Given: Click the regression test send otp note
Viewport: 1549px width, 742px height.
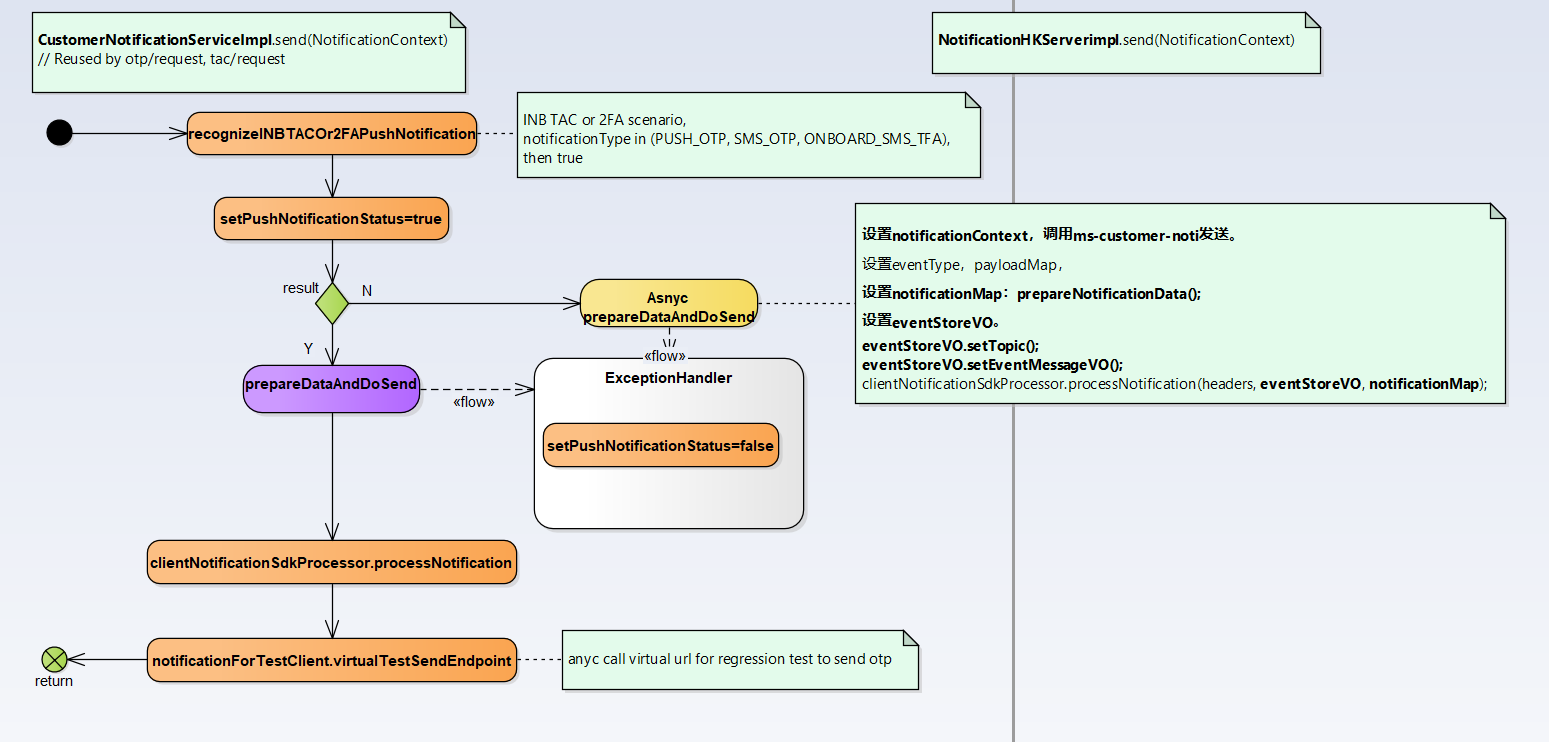Looking at the screenshot, I should (x=739, y=660).
